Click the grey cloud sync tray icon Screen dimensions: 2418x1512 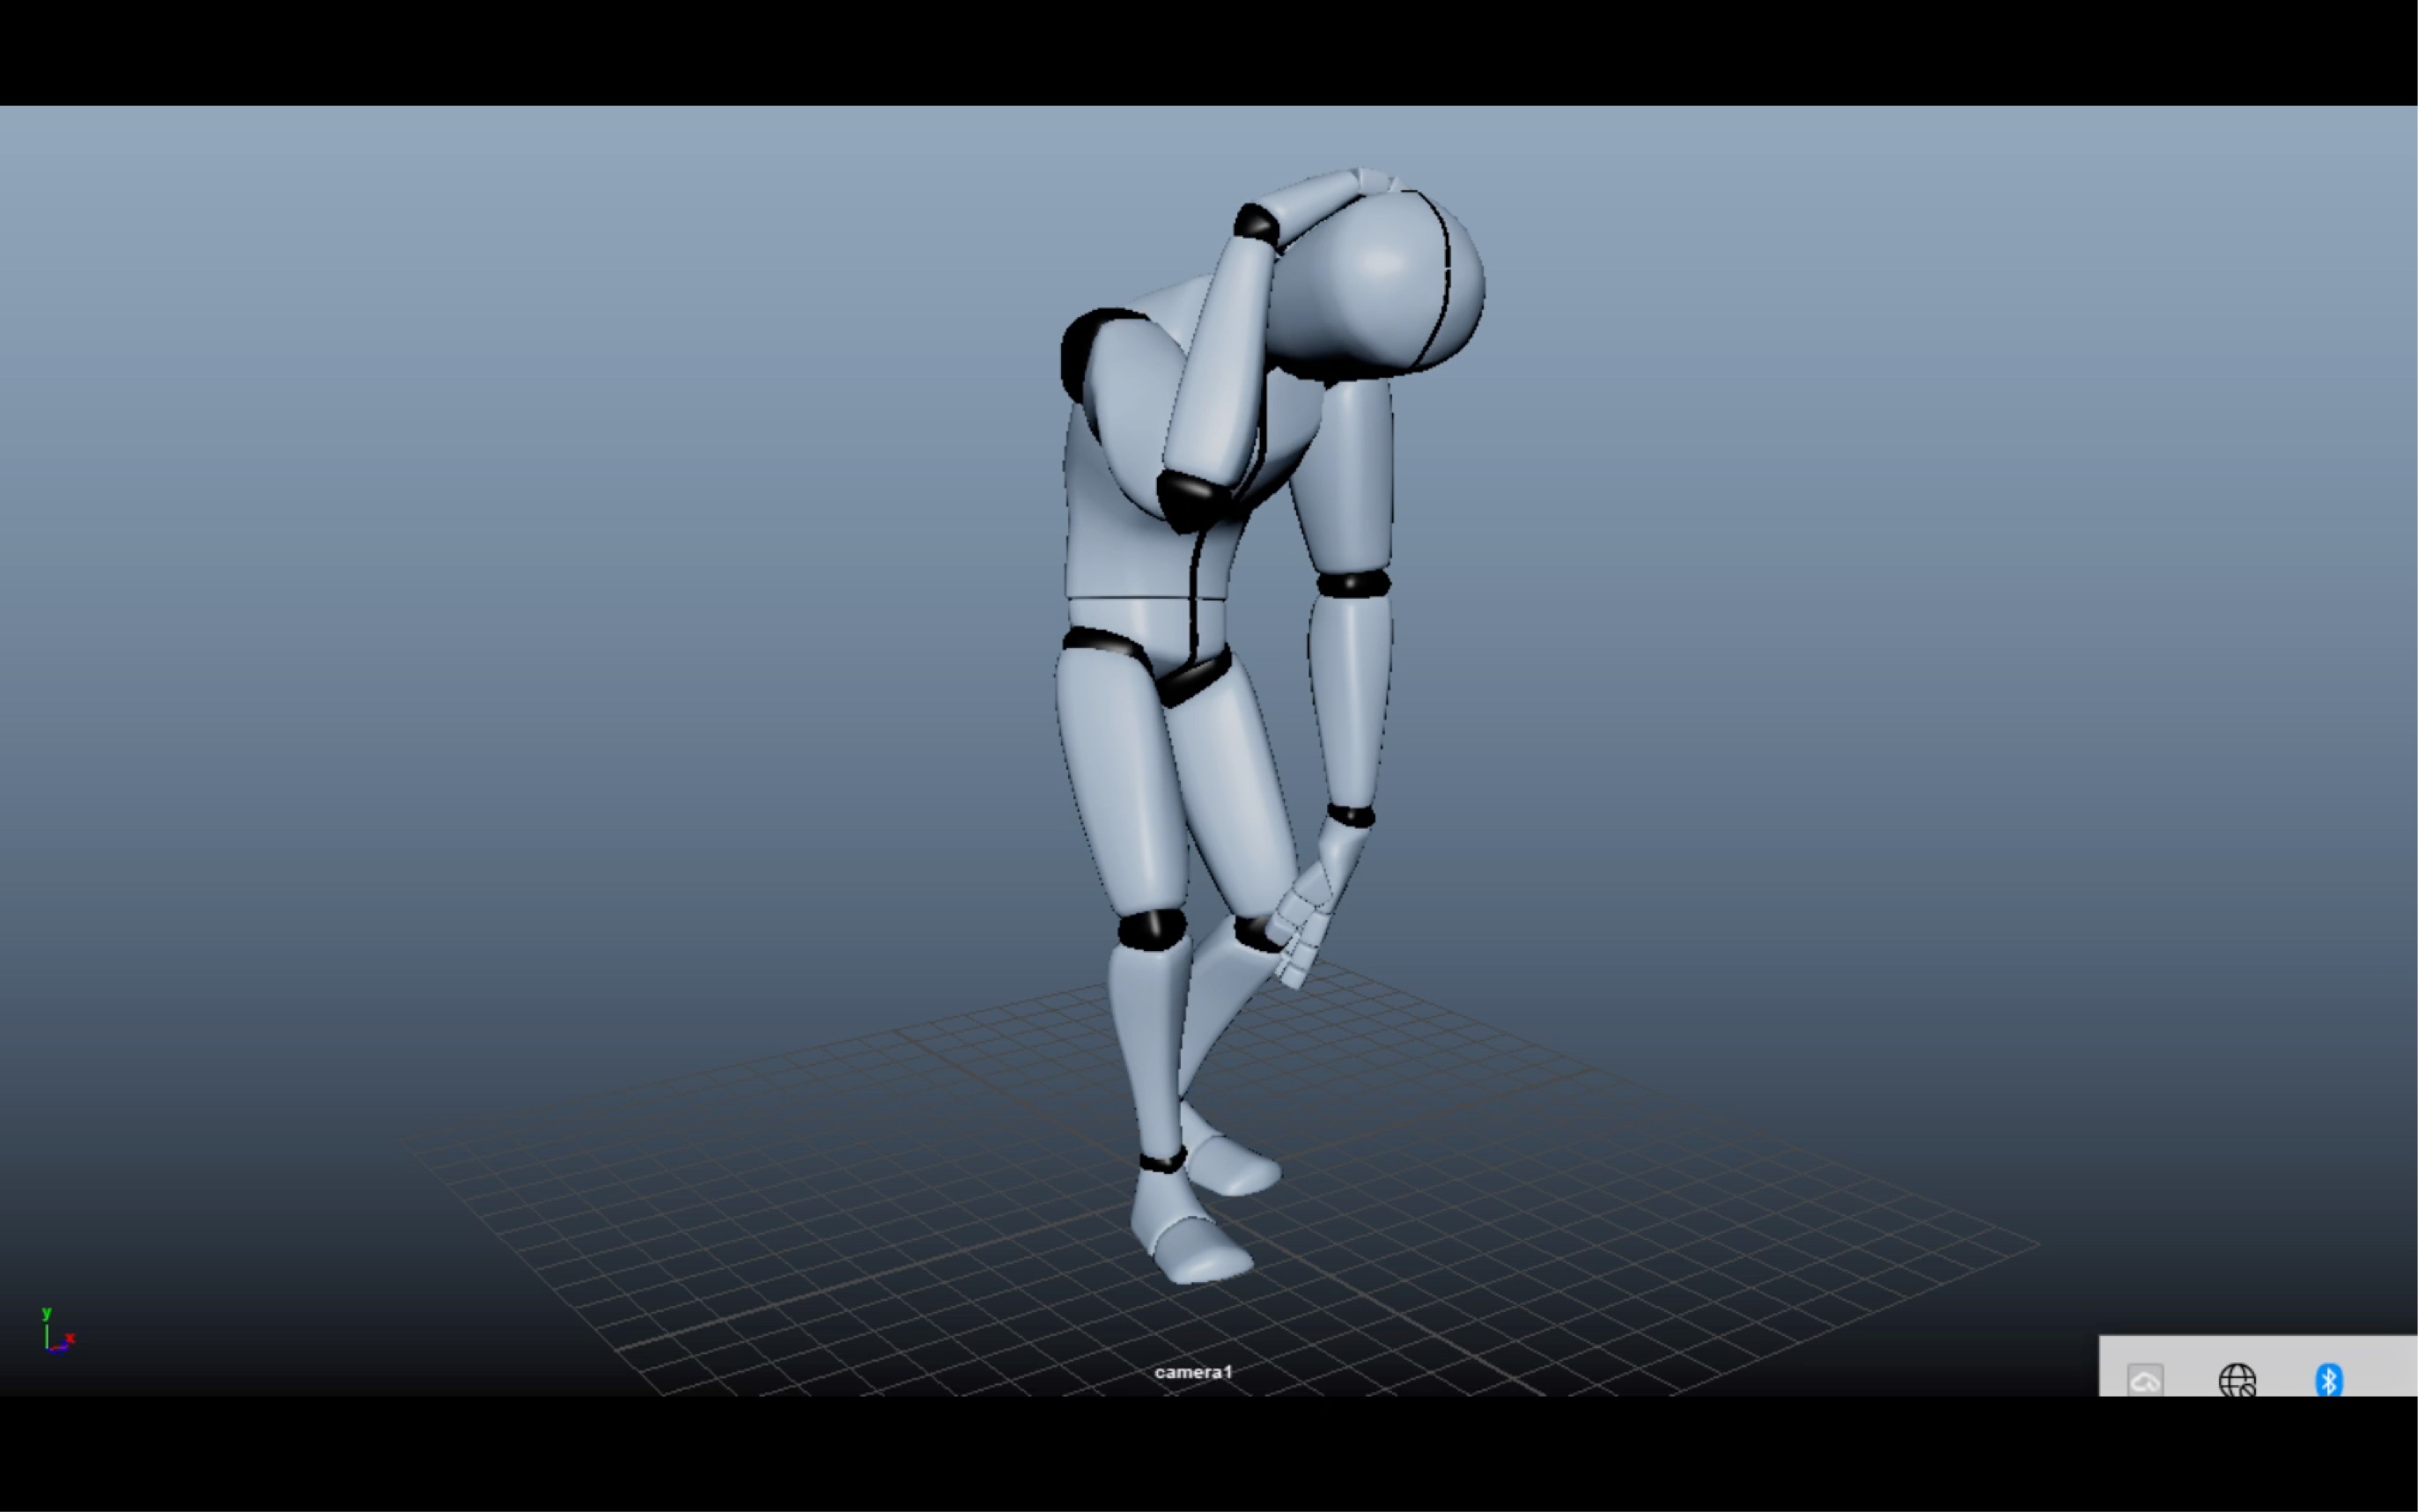pyautogui.click(x=2145, y=1381)
